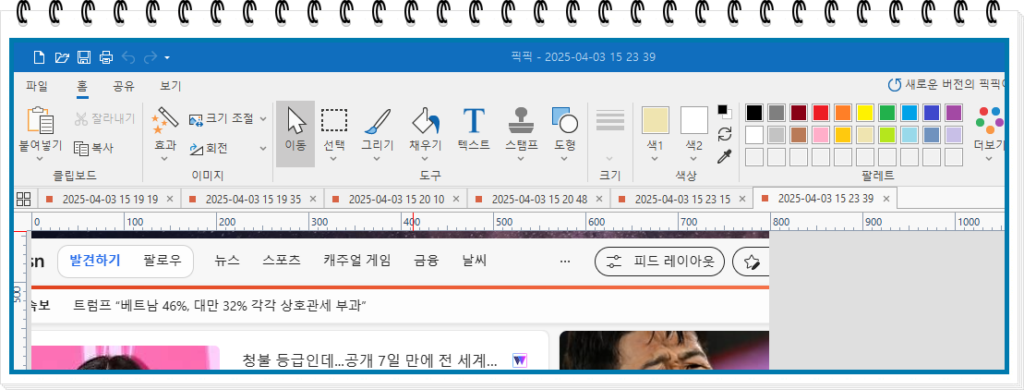Expand the 선택 tool dropdown arrow
Image resolution: width=1024 pixels, height=390 pixels.
click(x=334, y=159)
